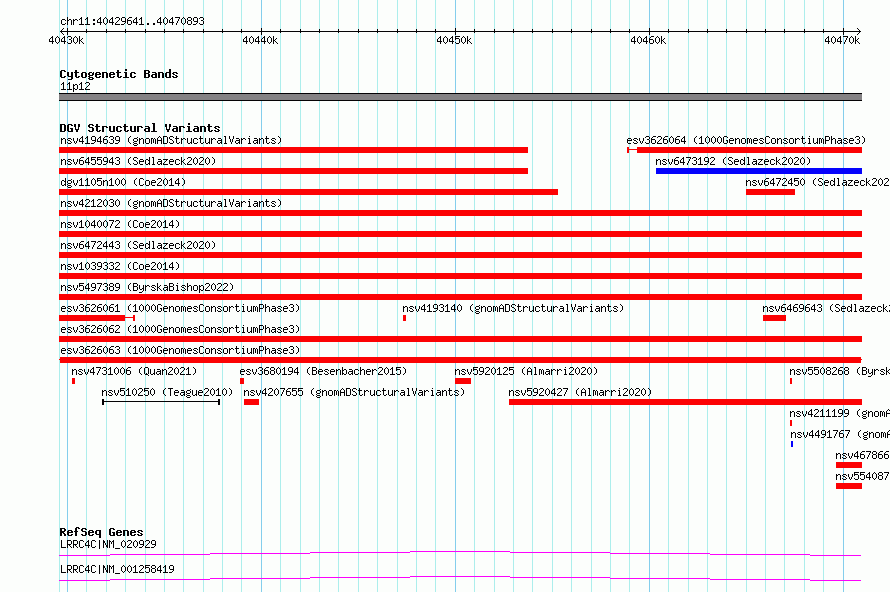This screenshot has height=592, width=890.
Task: Open gene LRRC4C|NM_020929
Action: tap(108, 544)
